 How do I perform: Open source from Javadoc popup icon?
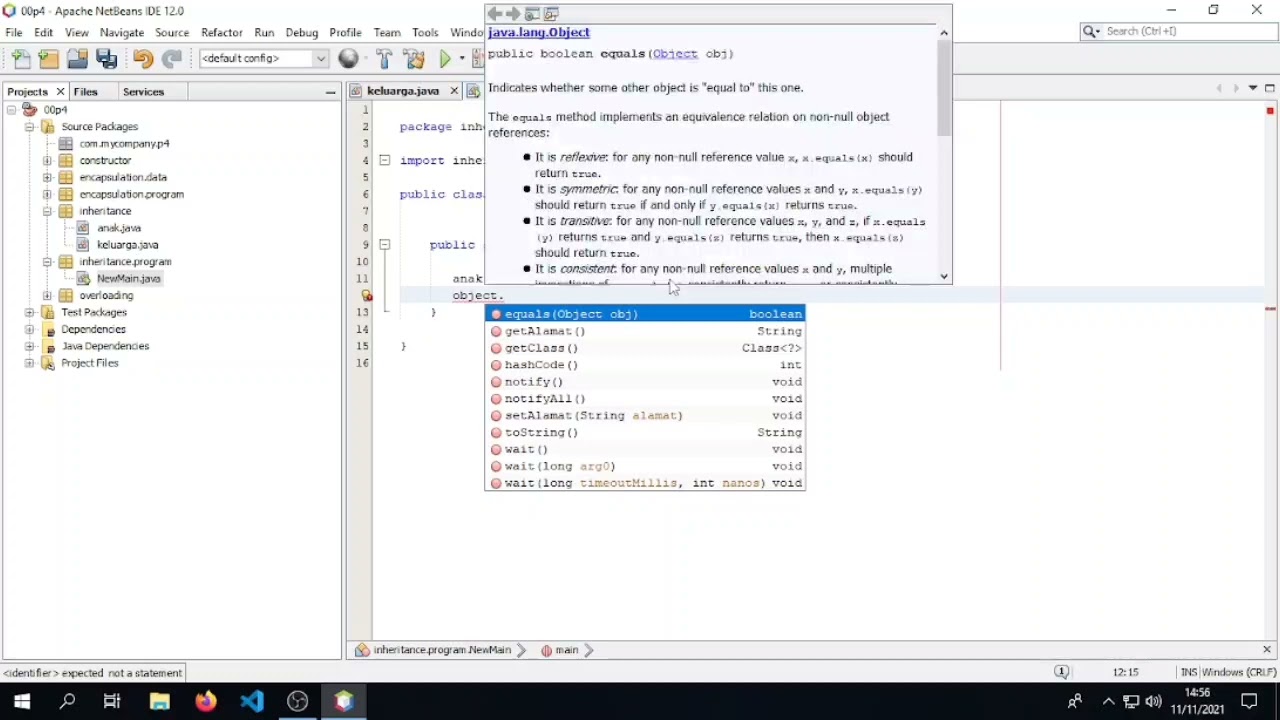(551, 14)
